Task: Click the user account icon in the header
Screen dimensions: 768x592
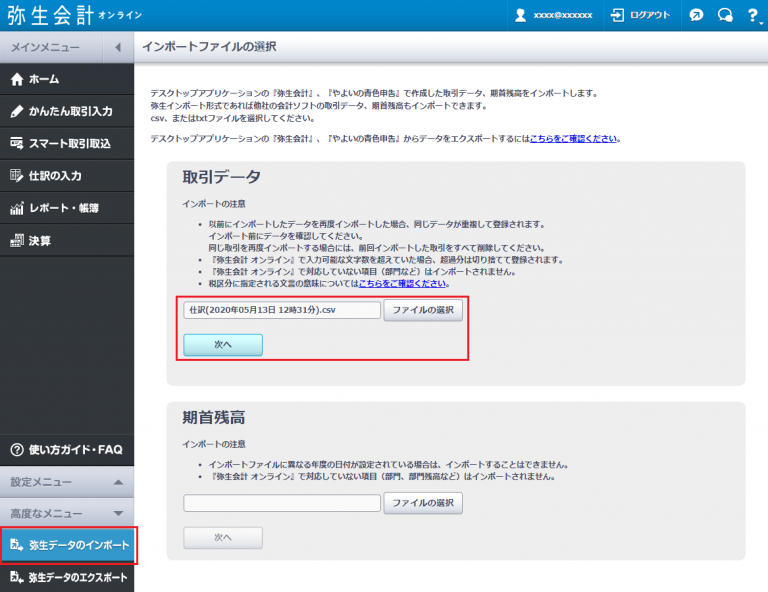Action: (x=520, y=15)
